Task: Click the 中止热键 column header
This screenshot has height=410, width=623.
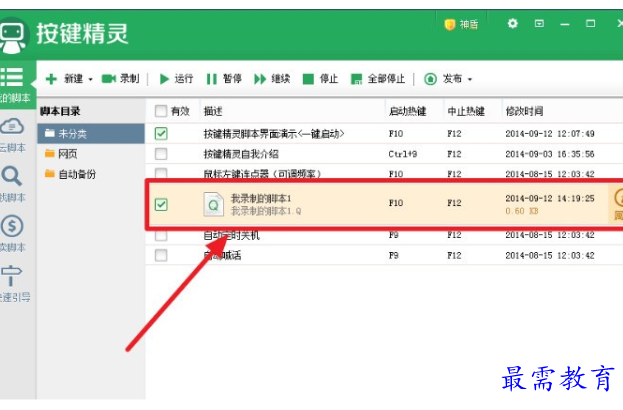Action: pyautogui.click(x=466, y=111)
